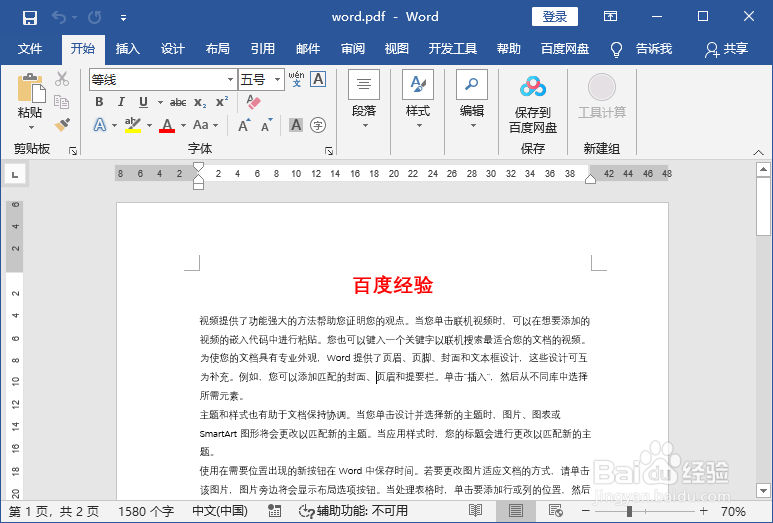Toggle Subscript formatting
This screenshot has width=773, height=523.
click(200, 103)
